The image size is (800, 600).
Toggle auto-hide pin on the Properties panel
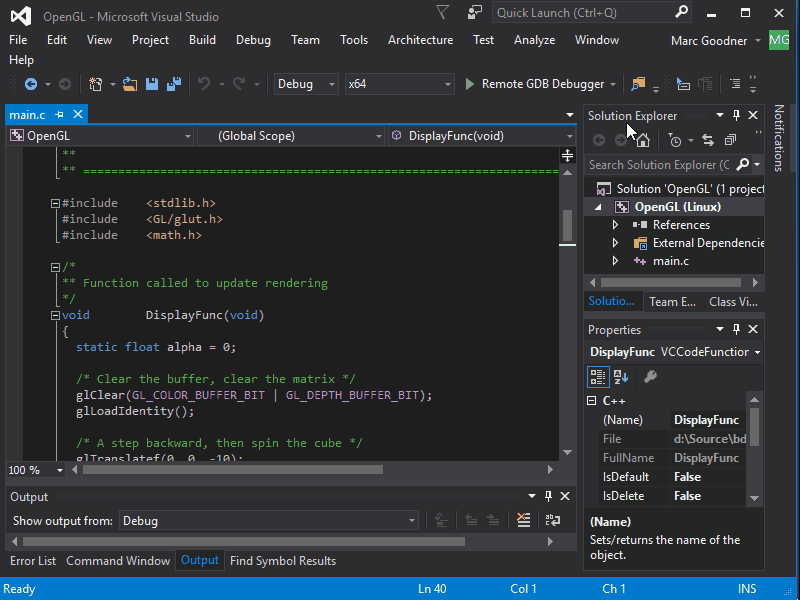coord(736,329)
